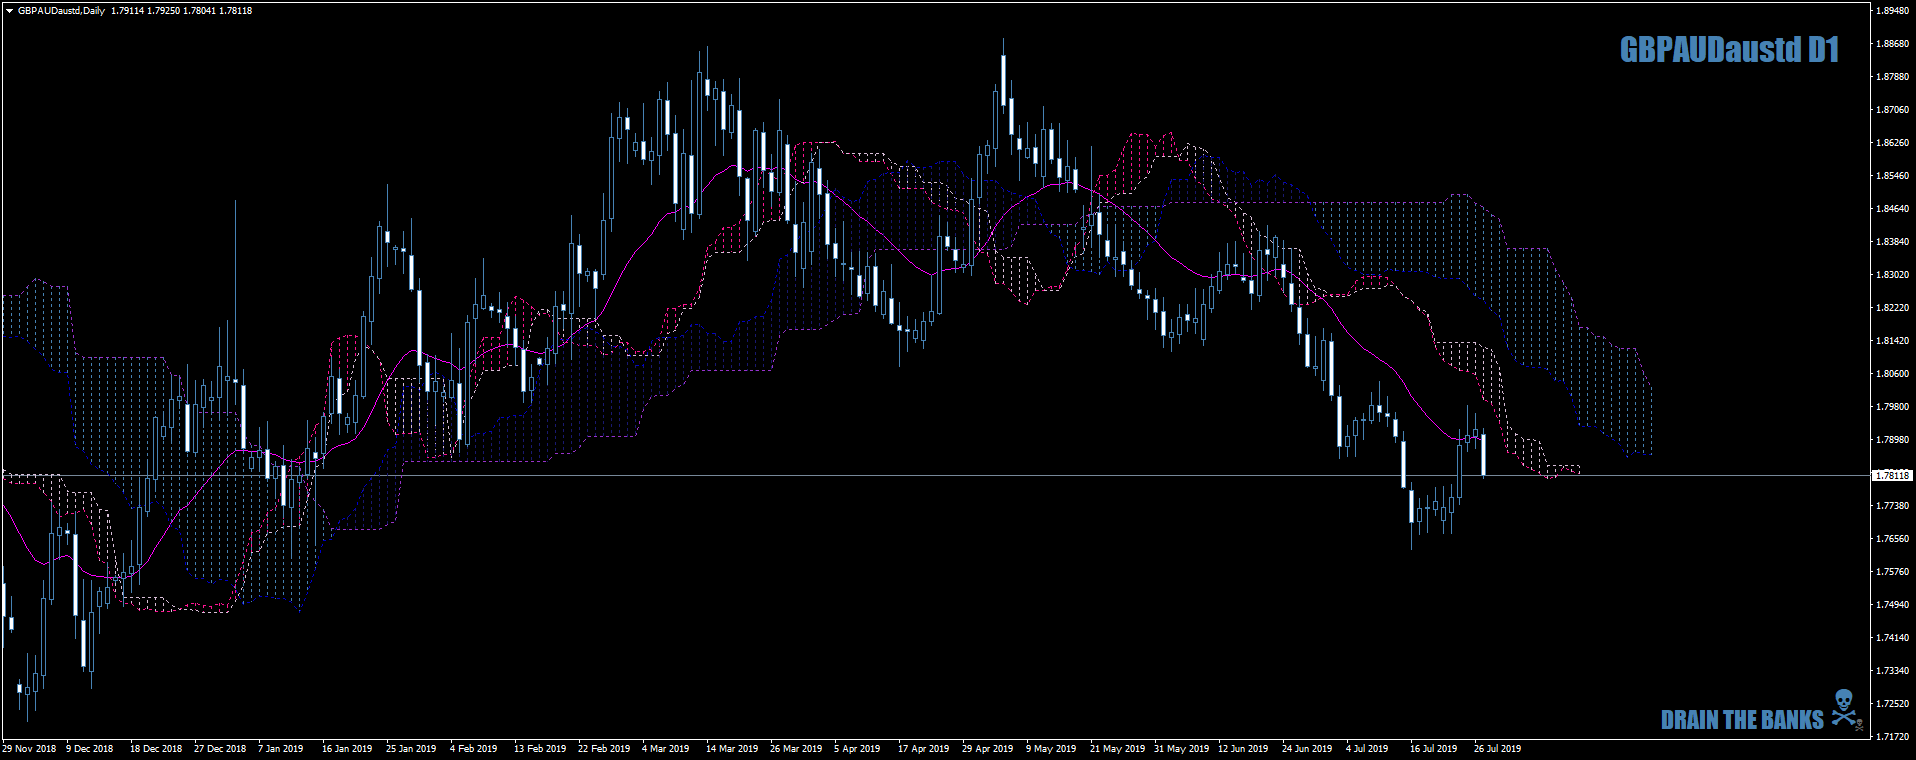
Task: Click the 21 May 2019 date label
Action: (1116, 749)
